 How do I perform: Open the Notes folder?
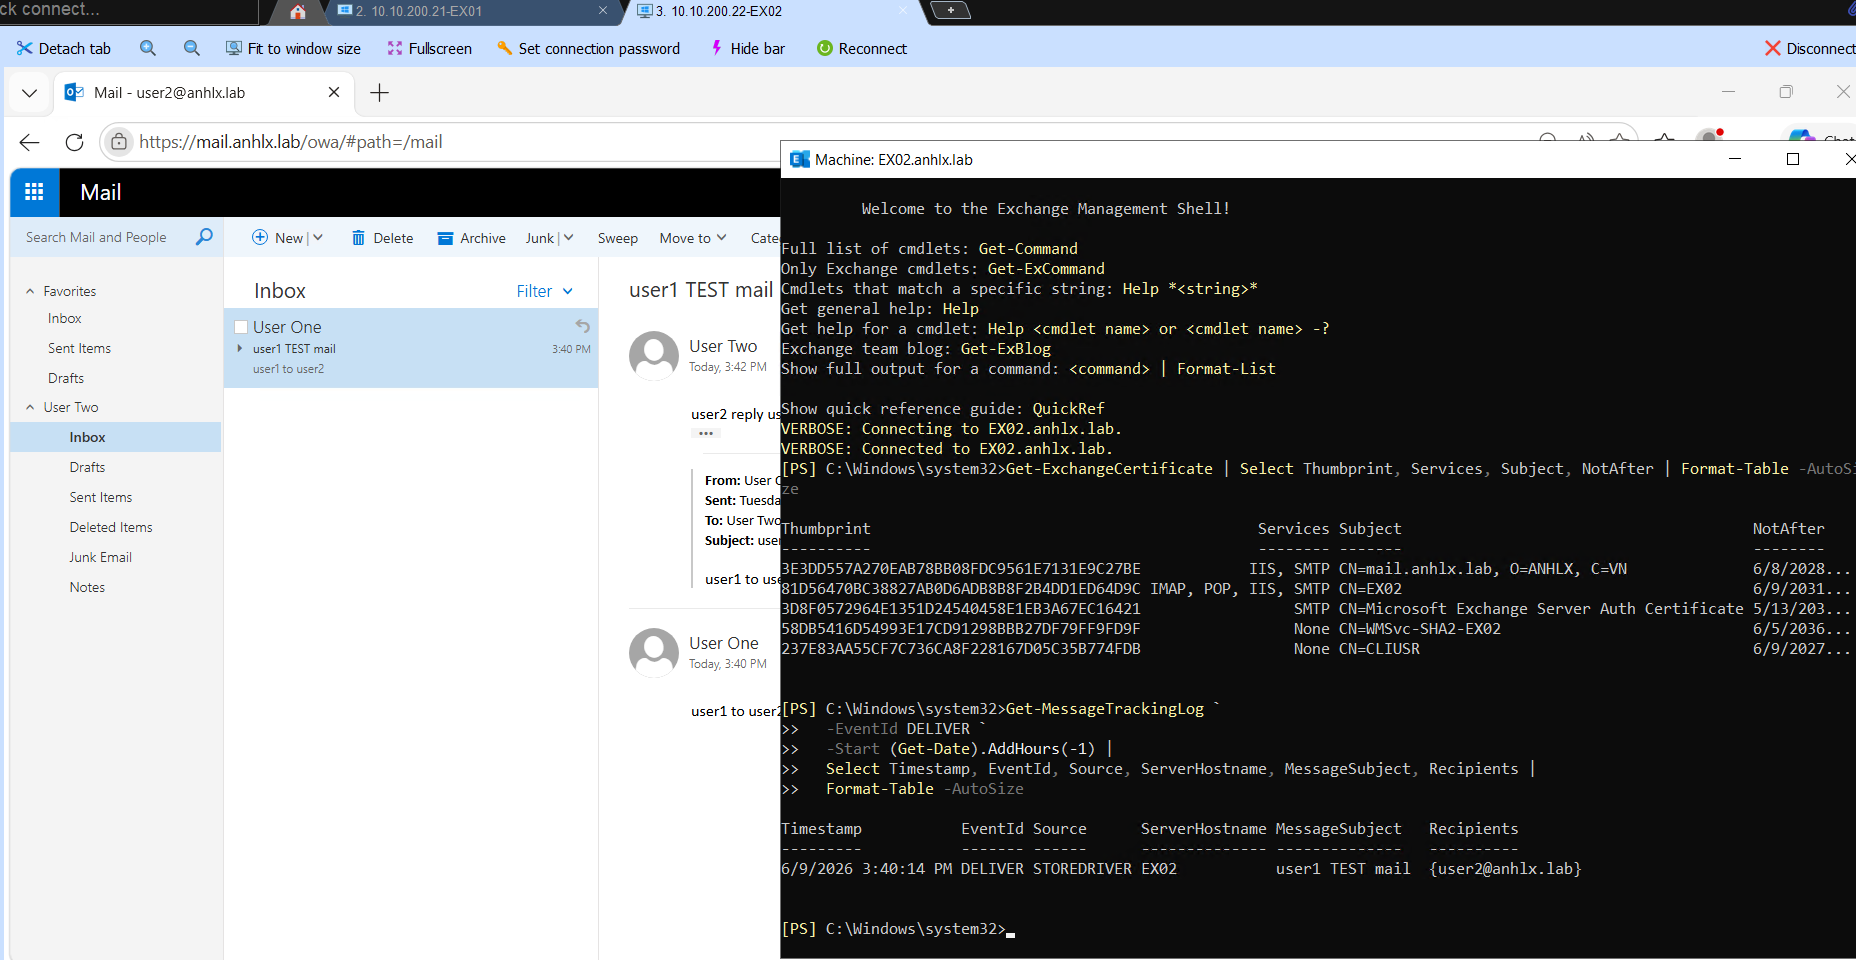(x=87, y=587)
